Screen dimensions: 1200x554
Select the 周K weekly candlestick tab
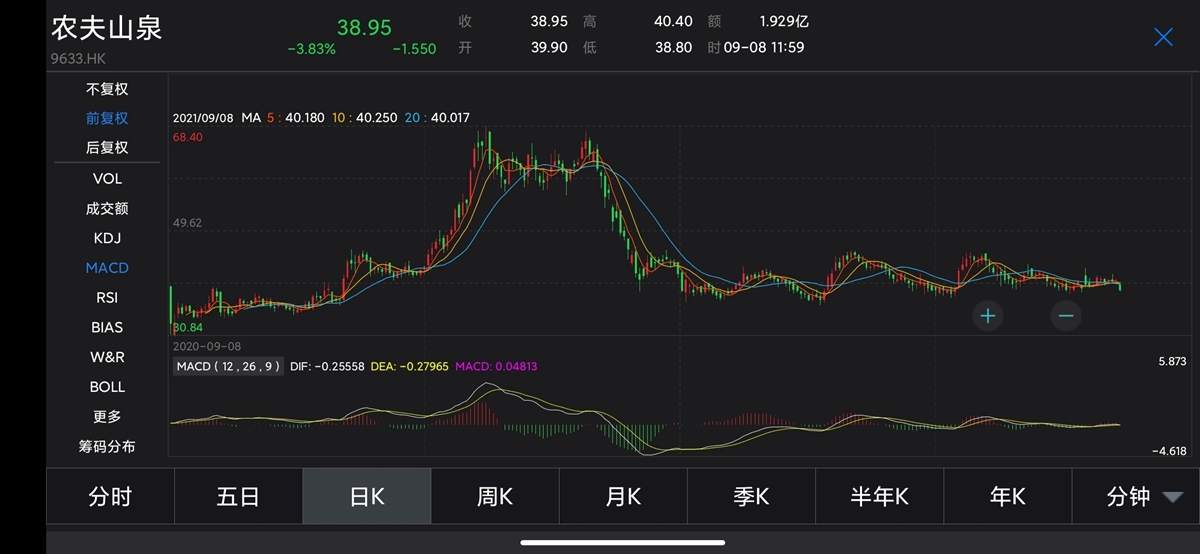(495, 496)
